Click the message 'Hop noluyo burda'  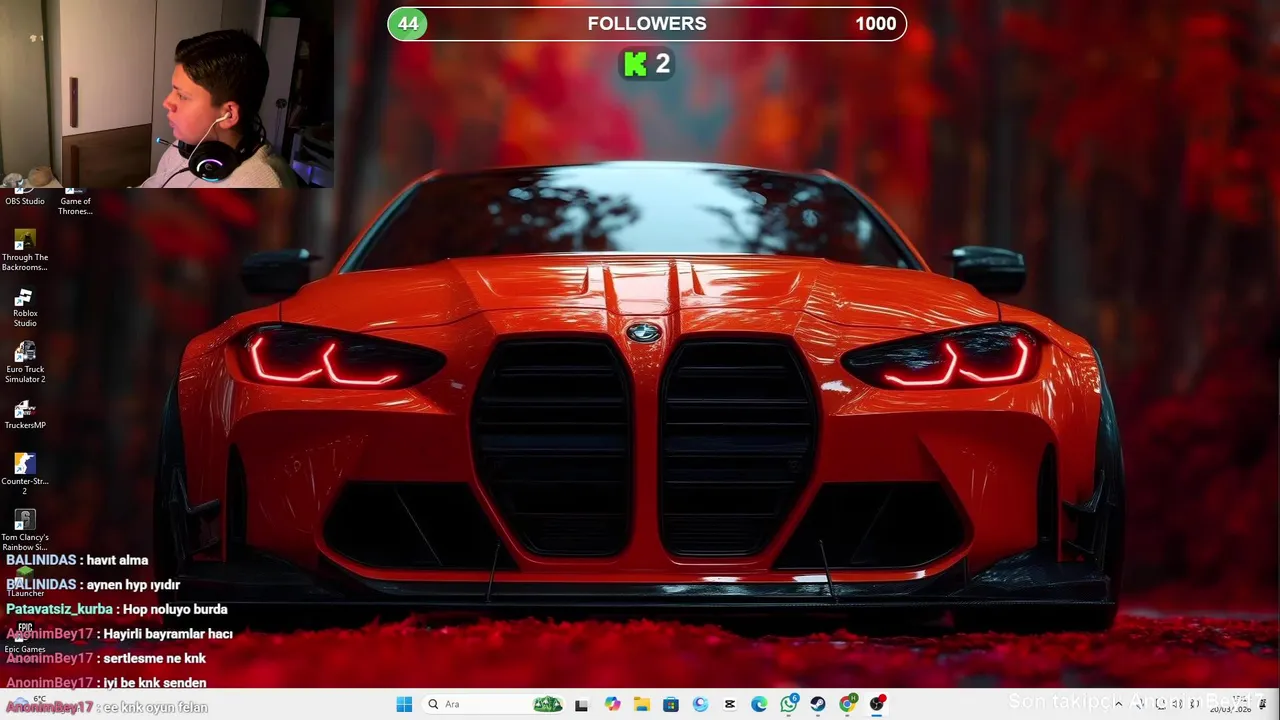click(x=175, y=609)
